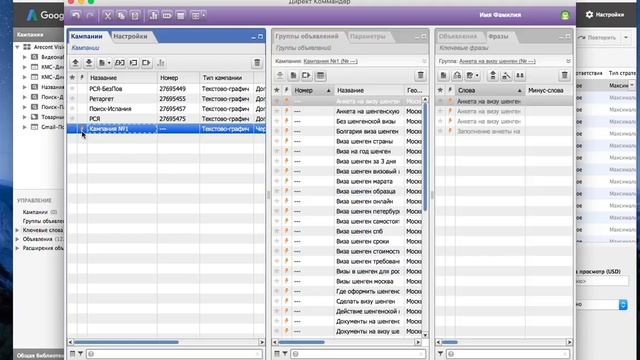Click the binoculars search icon in Phrases toolbar
This screenshot has width=640, height=360.
520,76
